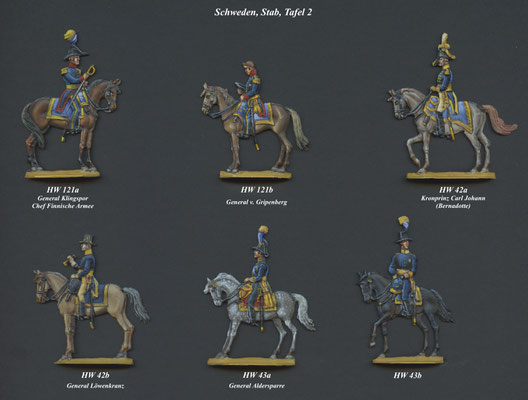528x400 pixels.
Task: Click the 'General Klingspor' caption text
Action: pos(63,198)
